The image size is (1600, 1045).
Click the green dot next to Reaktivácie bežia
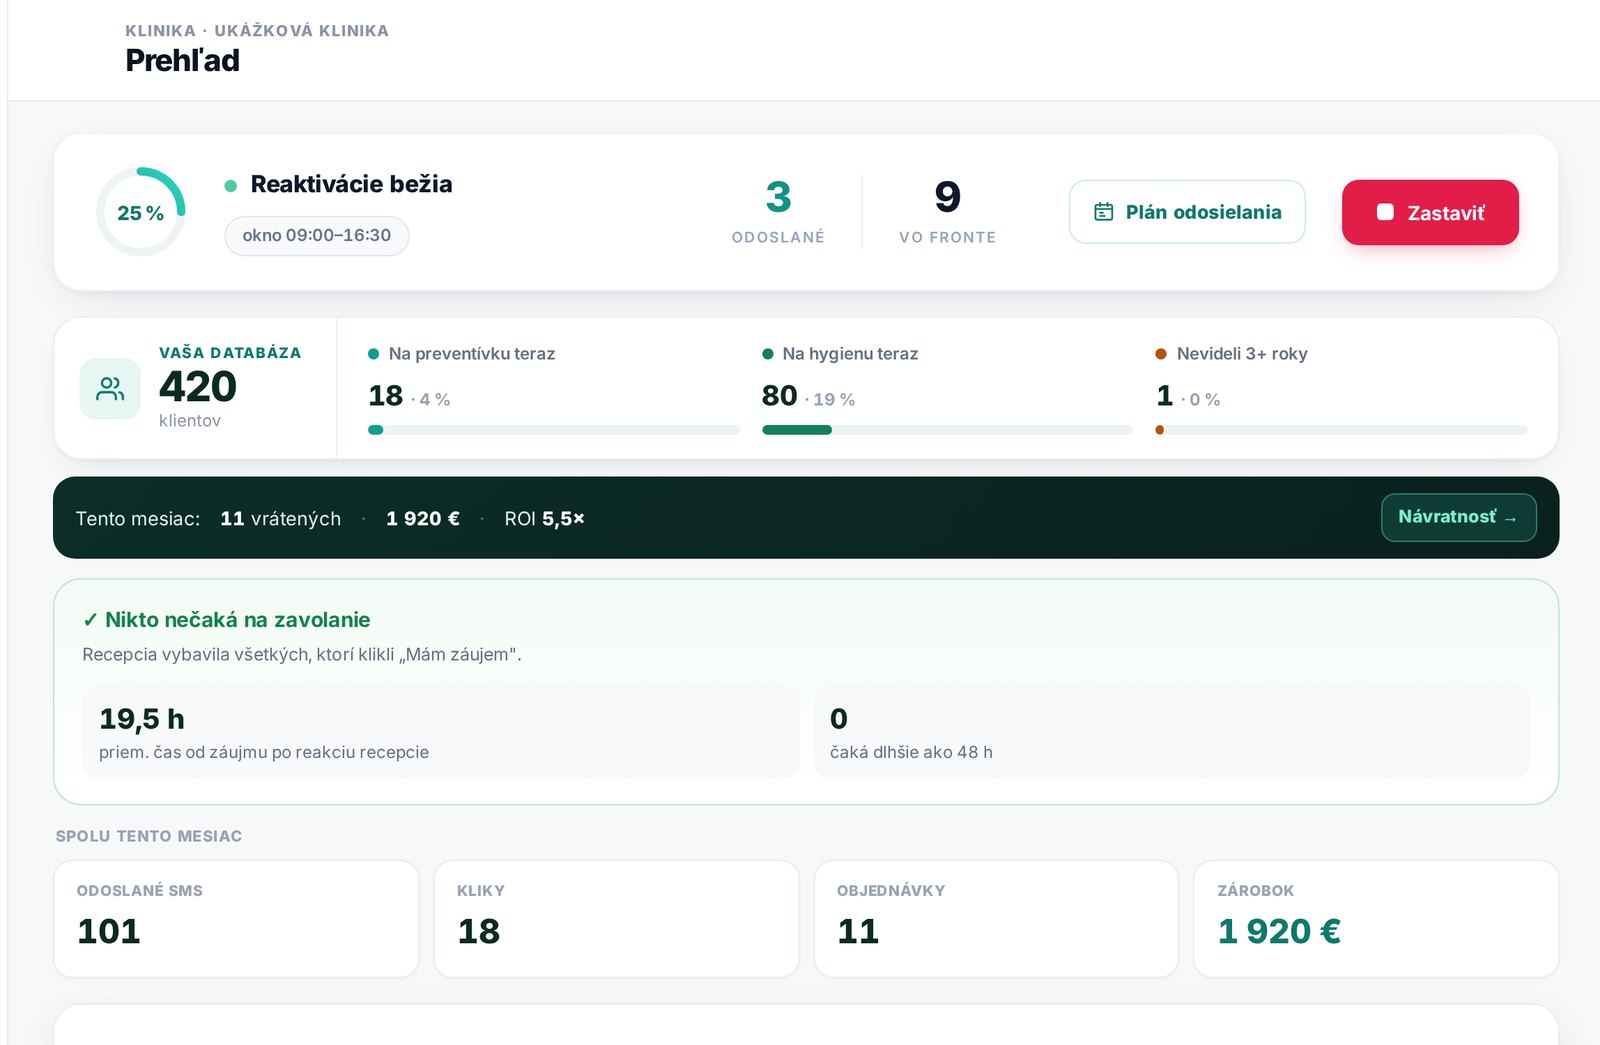(231, 185)
